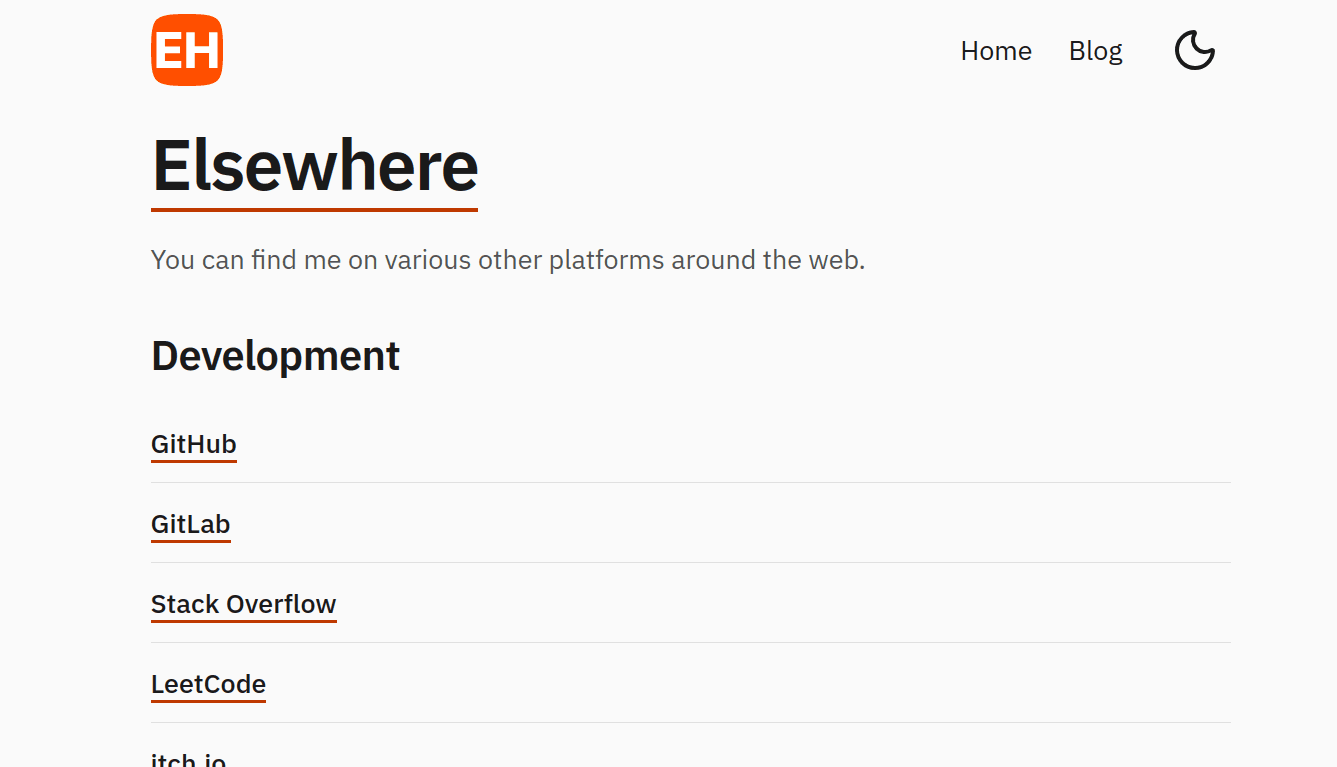Click the word 'platforms' in the intro text
The height and width of the screenshot is (767, 1337).
point(606,261)
